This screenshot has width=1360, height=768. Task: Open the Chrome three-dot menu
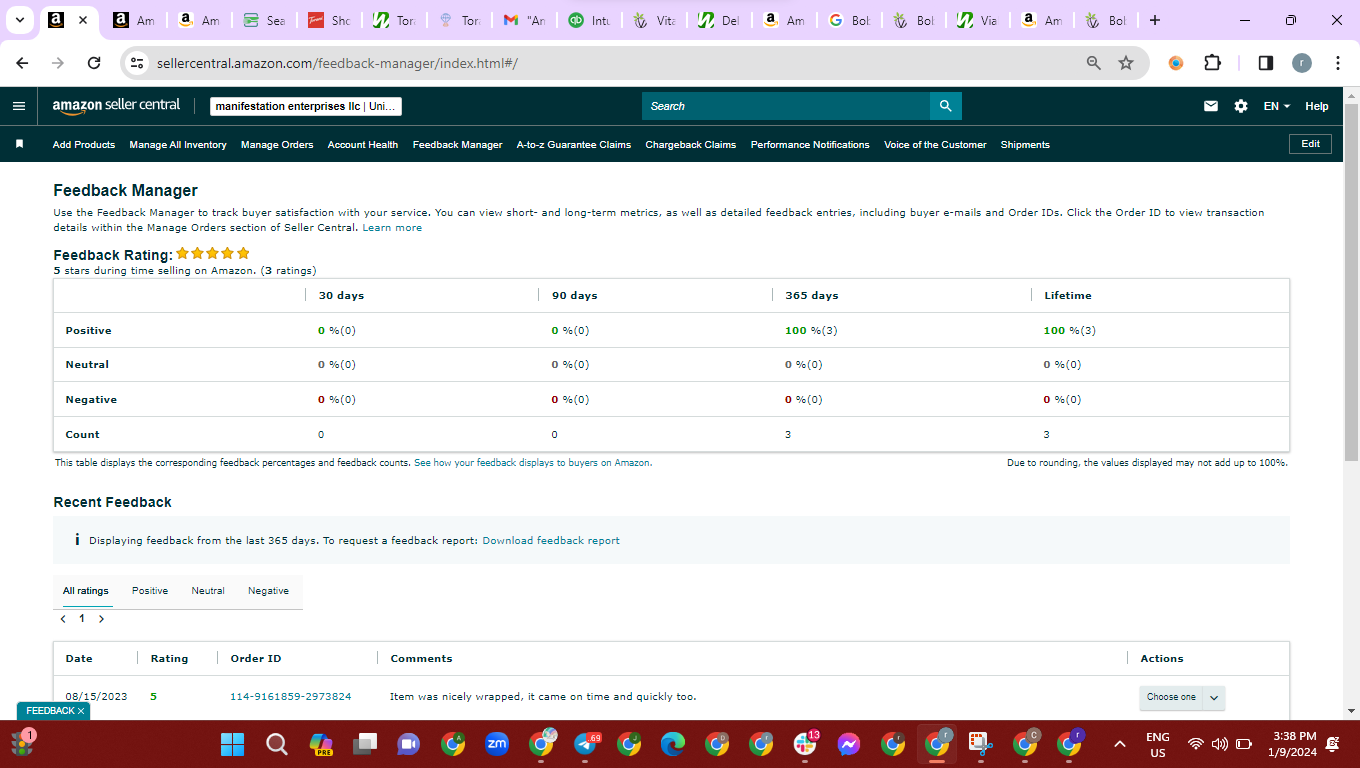tap(1338, 63)
